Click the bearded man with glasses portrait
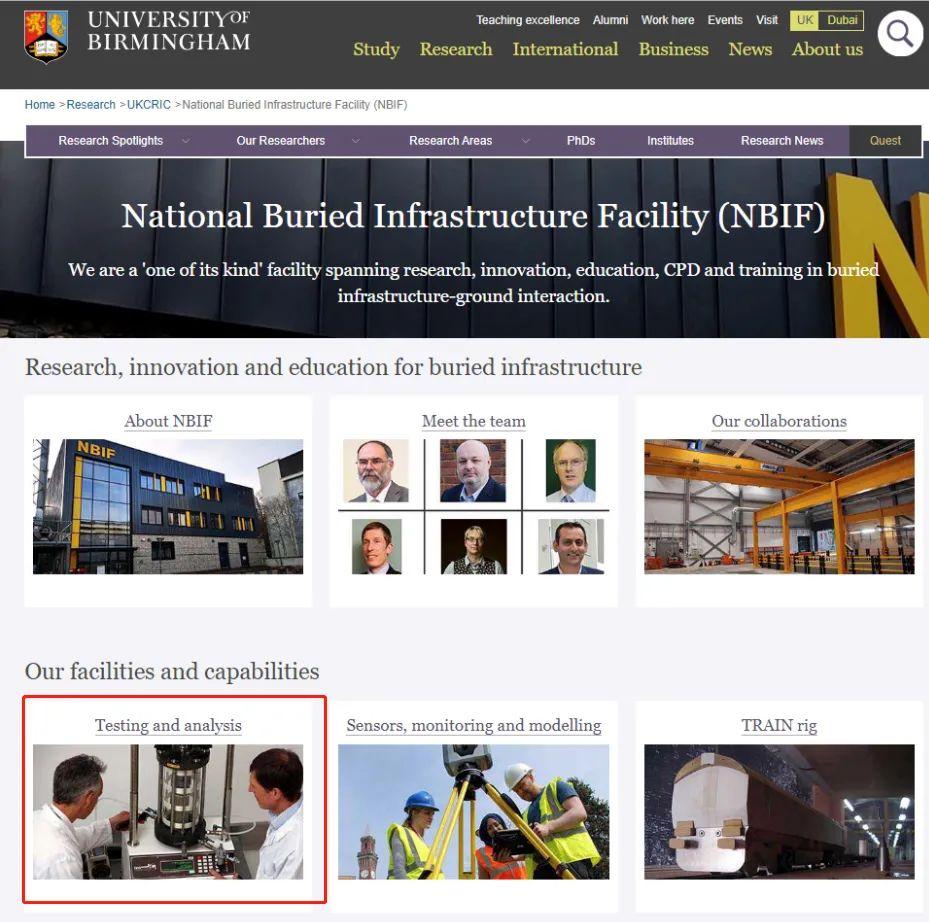Screen dimensions: 929x922 point(376,471)
